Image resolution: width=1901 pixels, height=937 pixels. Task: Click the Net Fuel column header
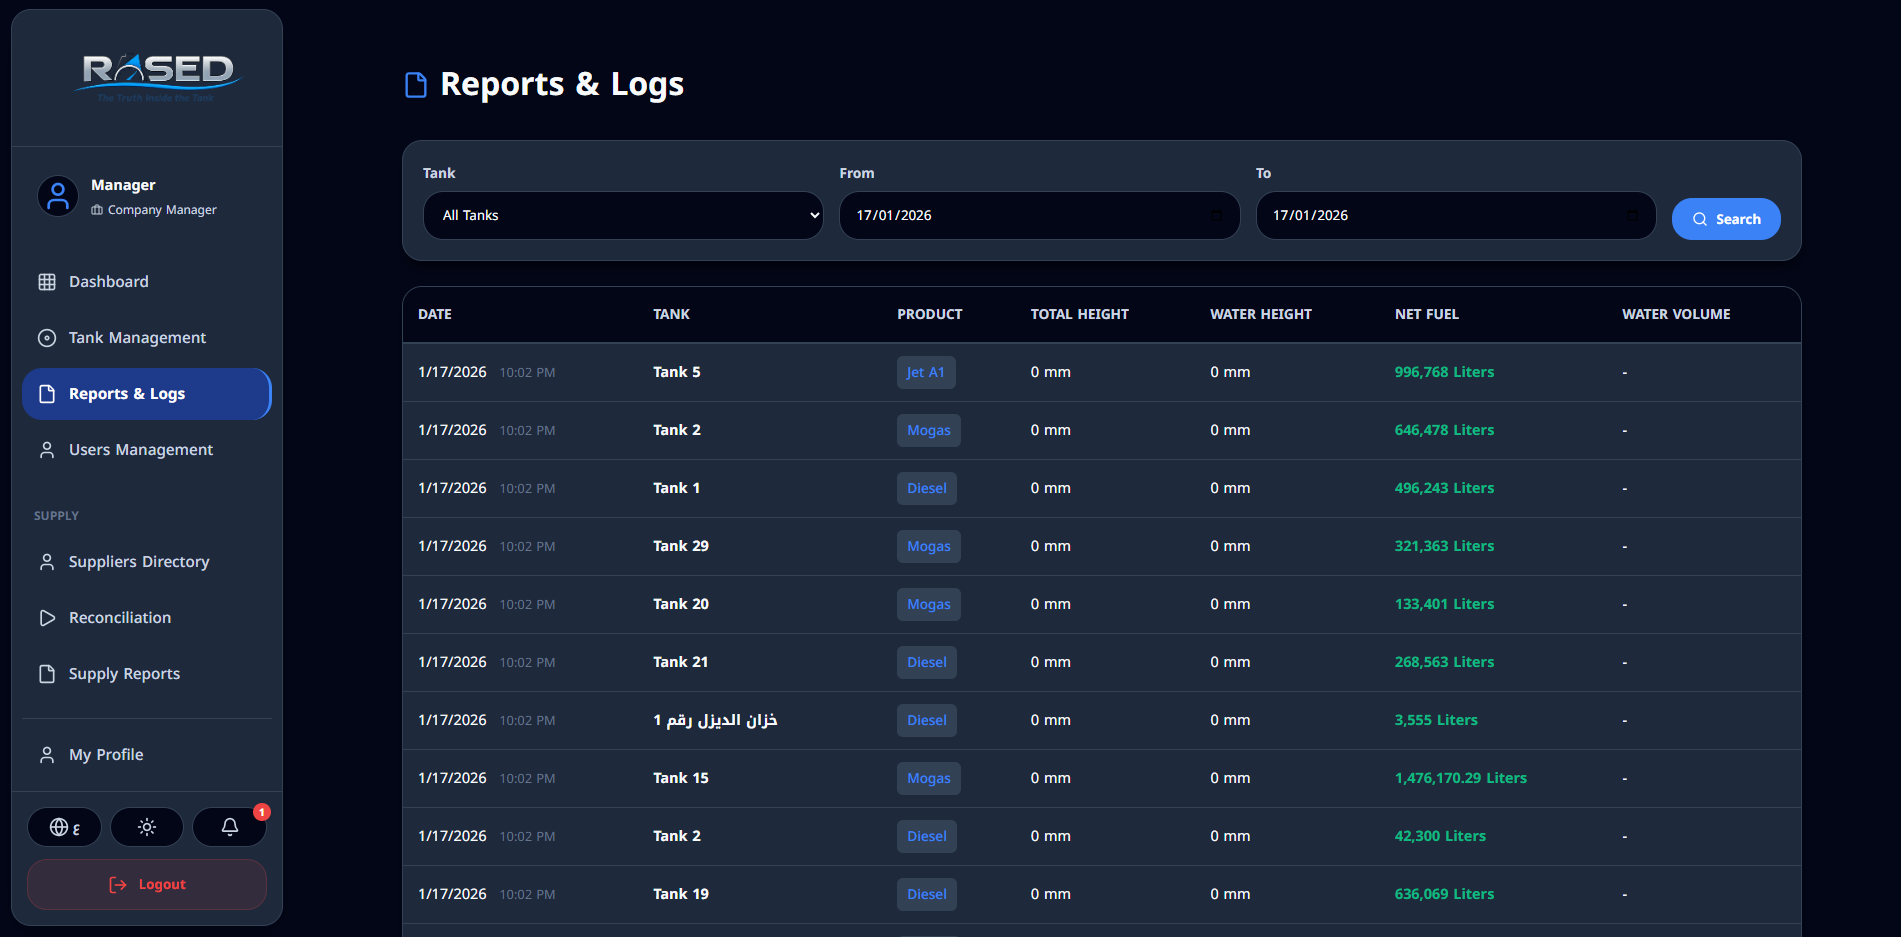pos(1426,314)
